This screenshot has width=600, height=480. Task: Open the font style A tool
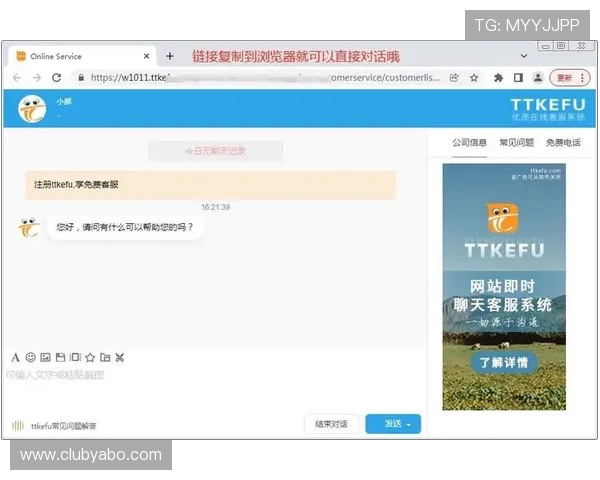tap(15, 358)
